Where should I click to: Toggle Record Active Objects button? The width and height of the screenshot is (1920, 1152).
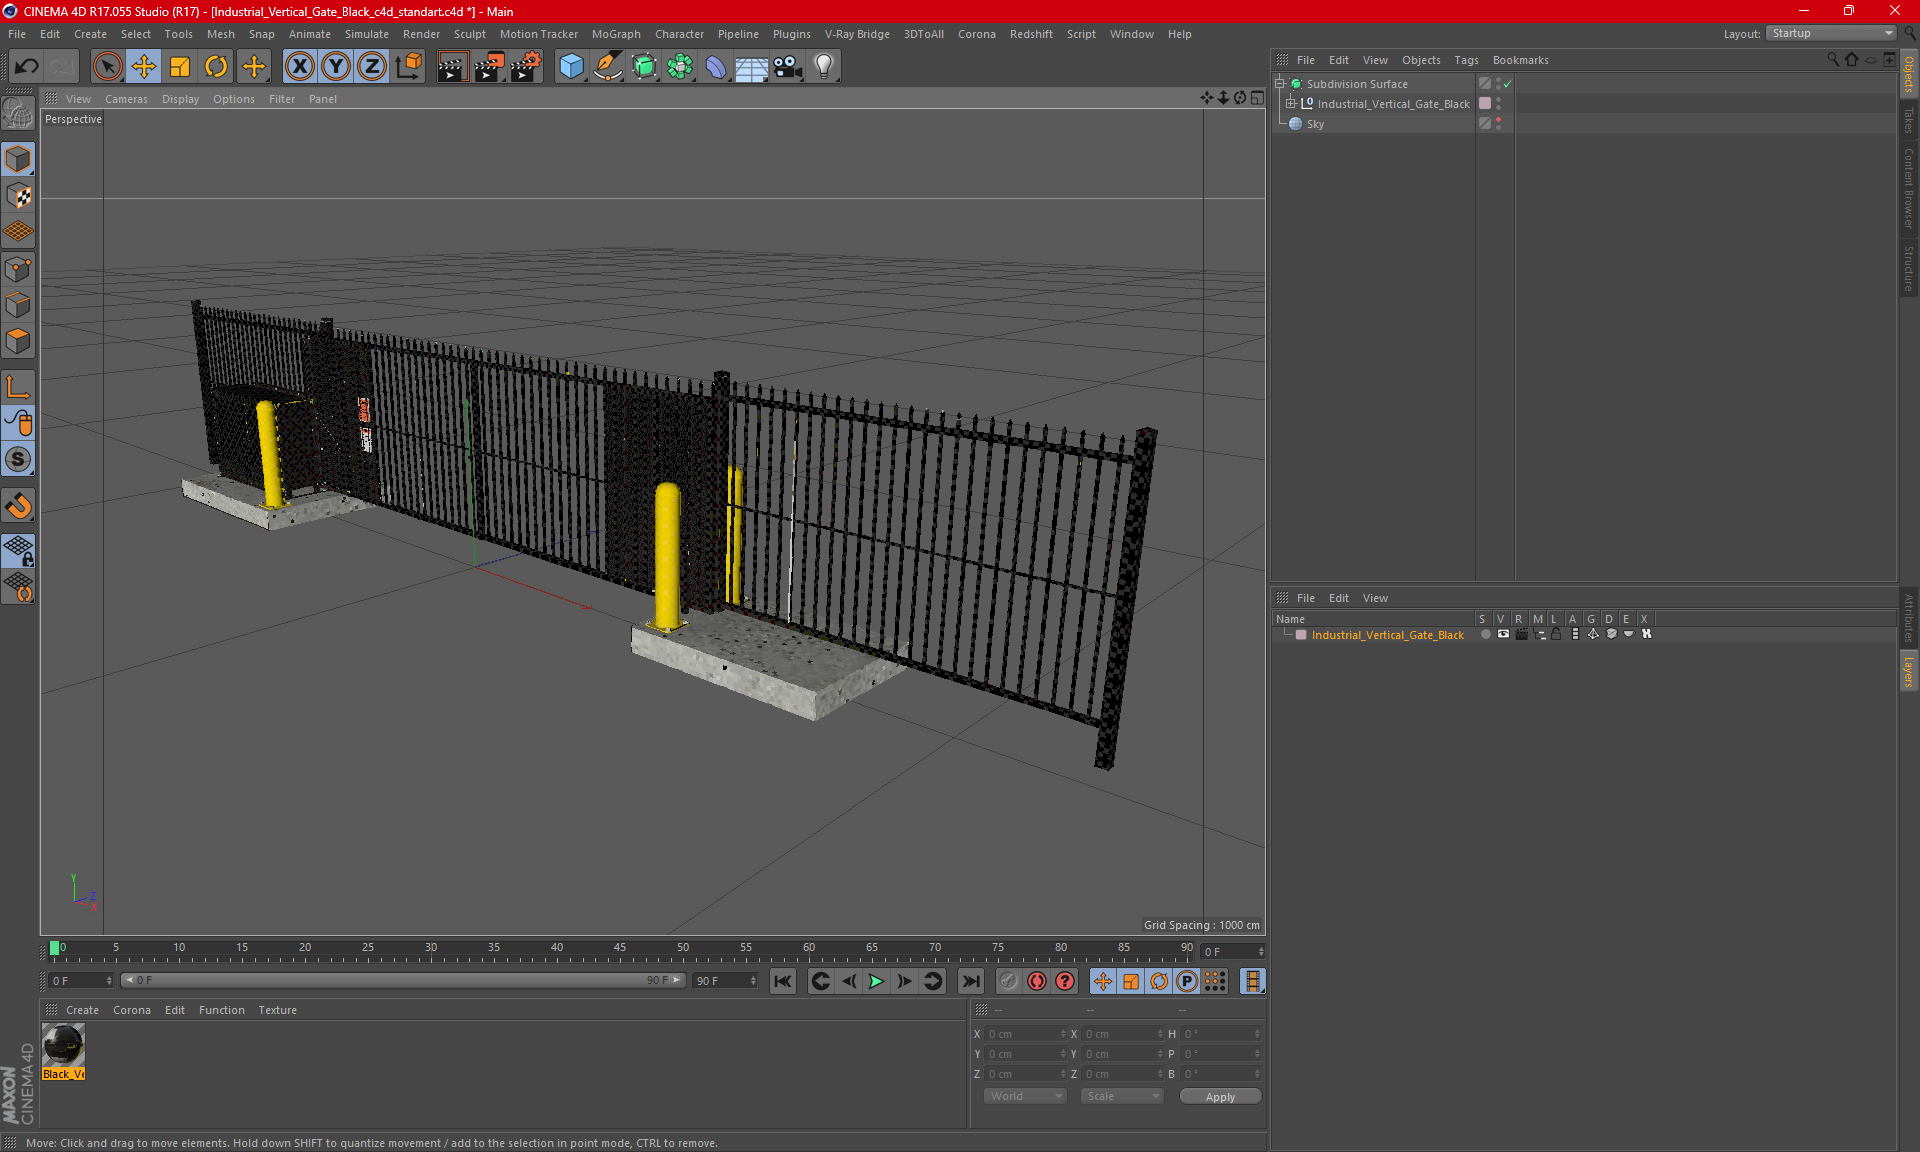pyautogui.click(x=1009, y=981)
